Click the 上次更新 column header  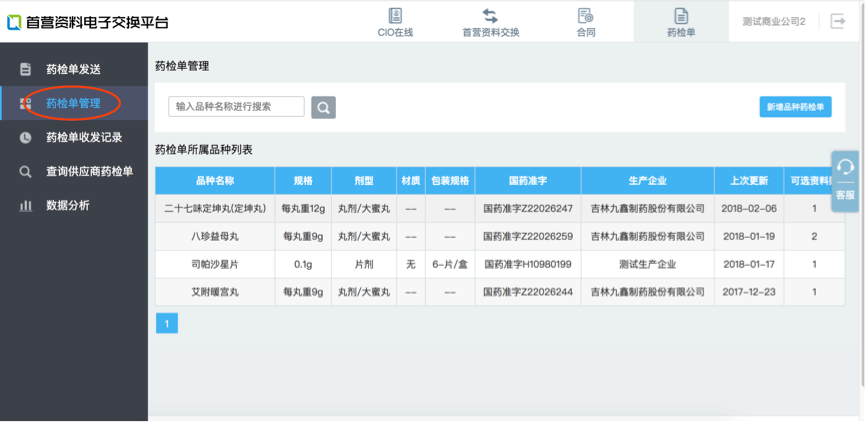click(749, 181)
